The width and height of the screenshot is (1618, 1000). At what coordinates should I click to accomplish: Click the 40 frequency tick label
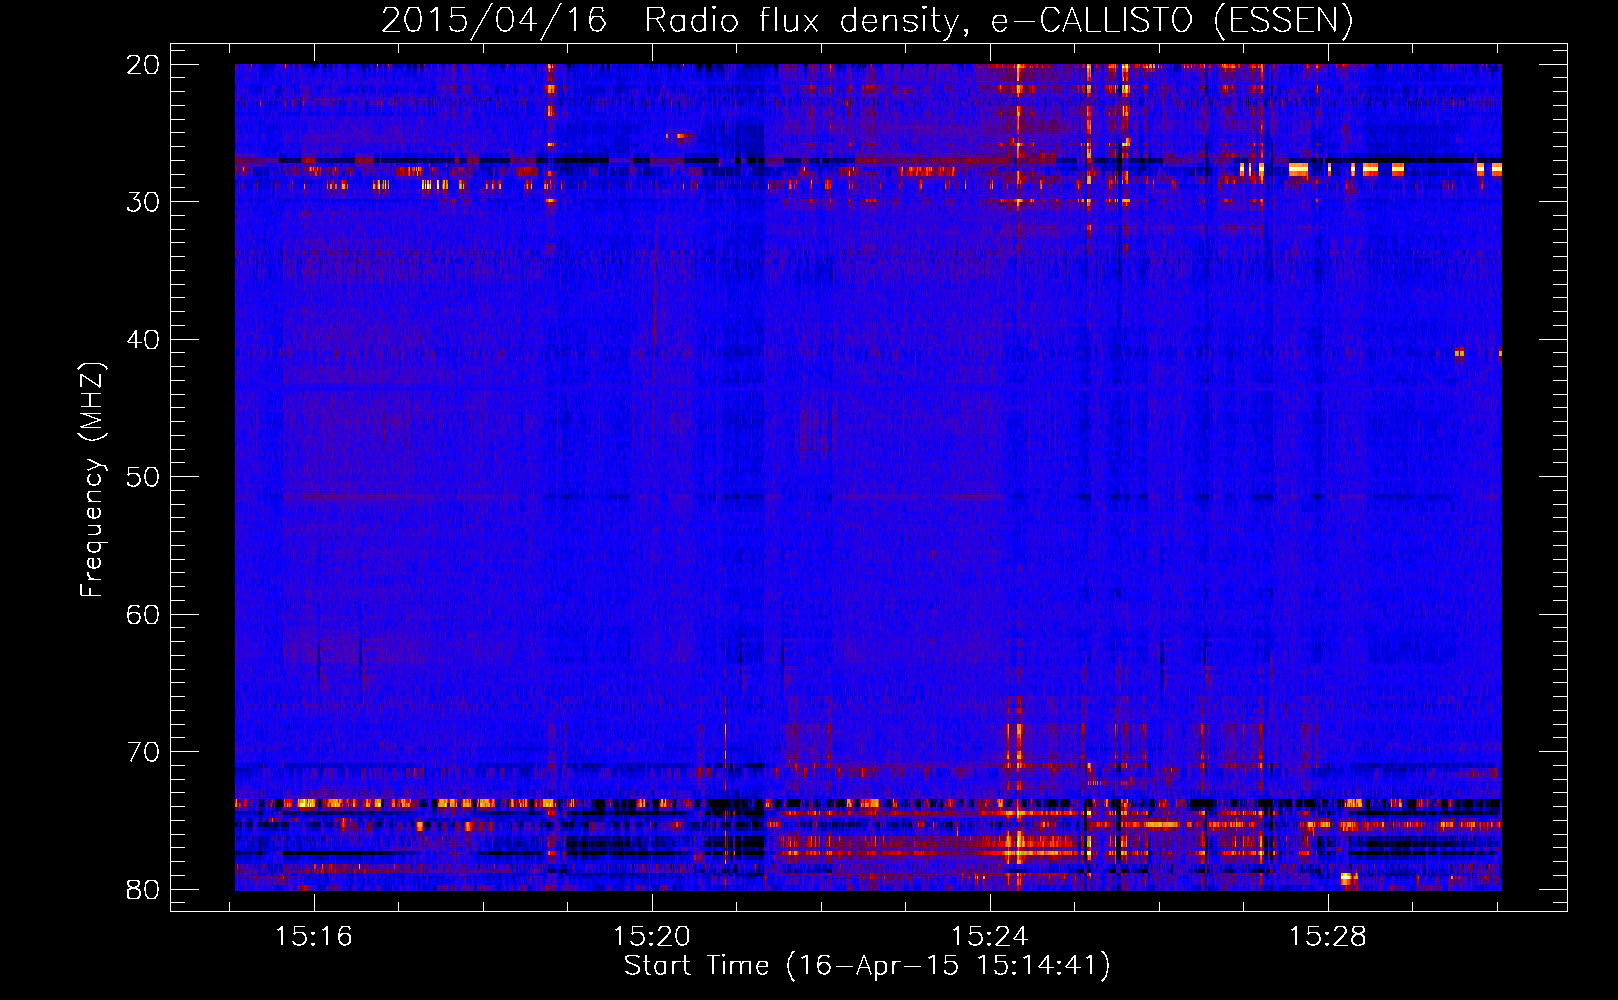(143, 340)
